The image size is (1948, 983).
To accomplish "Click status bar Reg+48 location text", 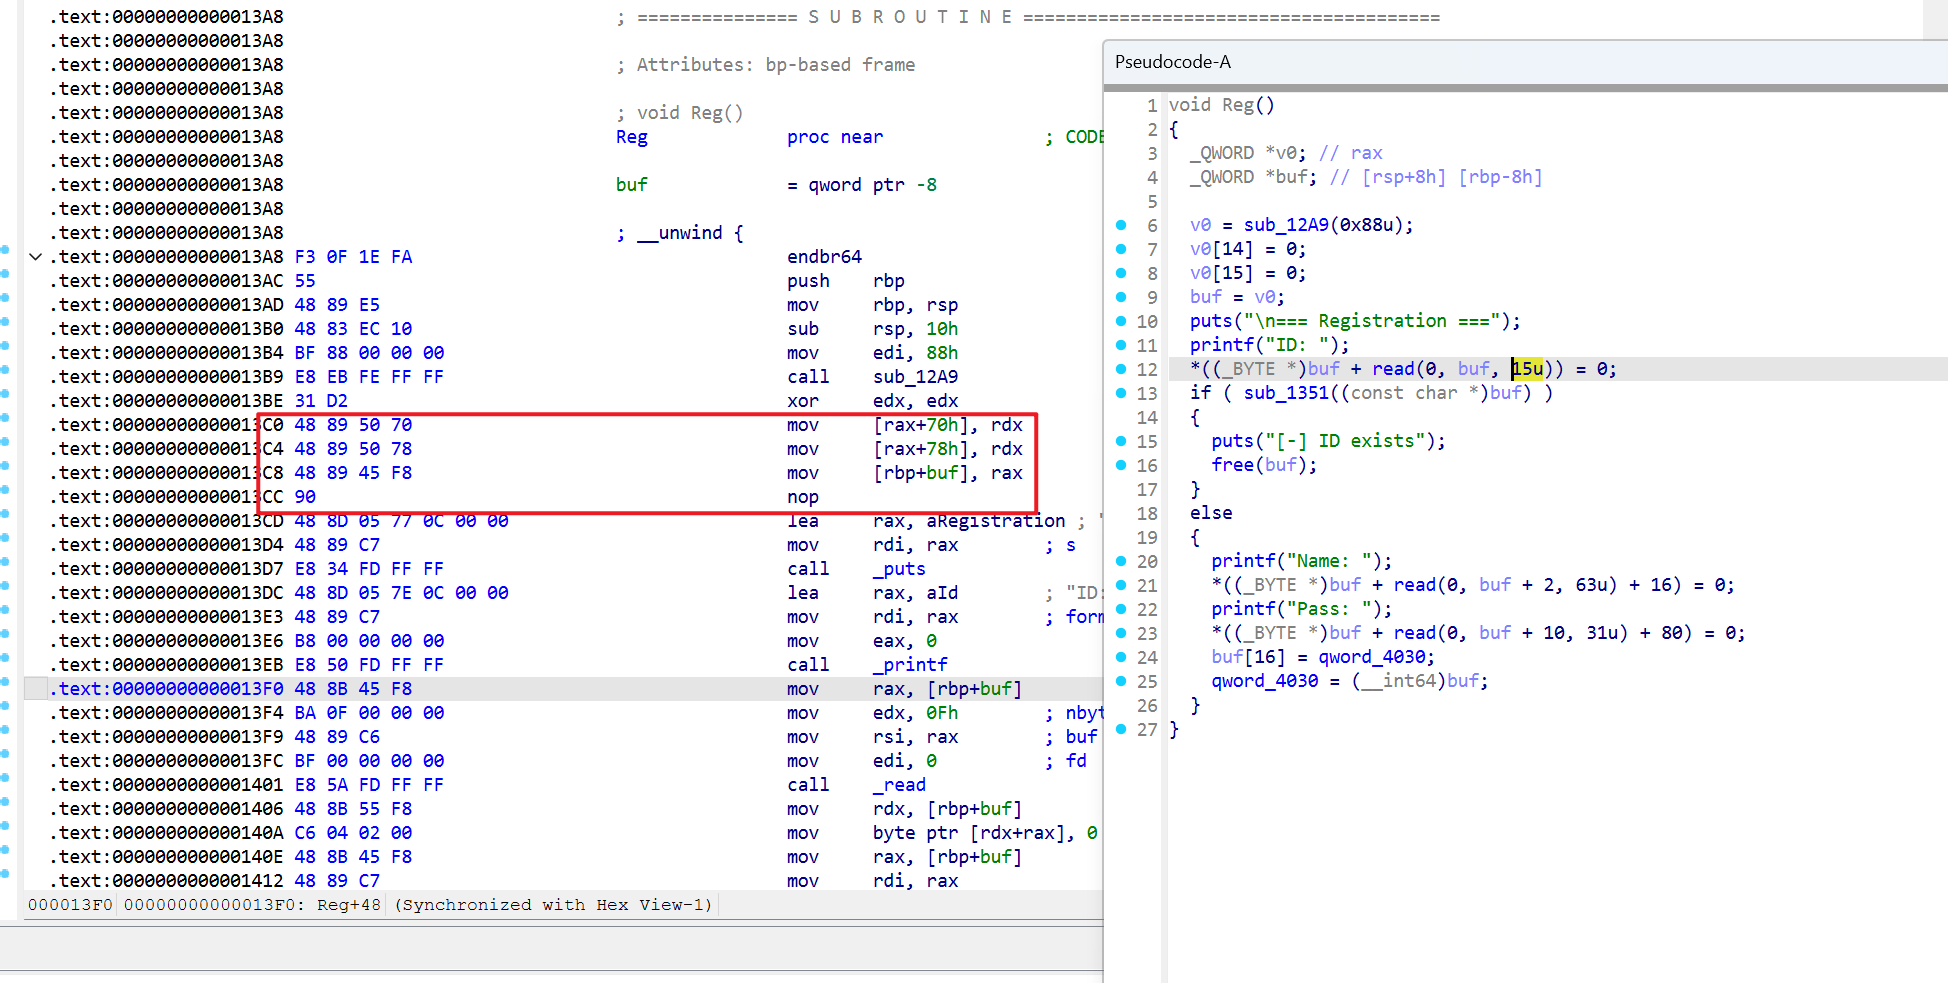I will [x=349, y=905].
